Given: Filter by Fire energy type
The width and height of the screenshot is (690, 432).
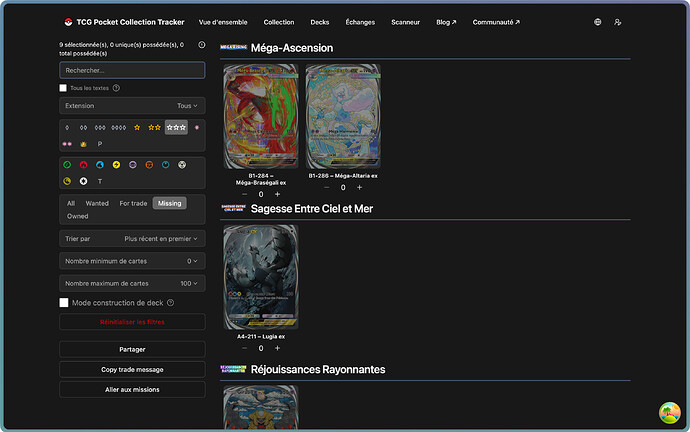Looking at the screenshot, I should 83,165.
